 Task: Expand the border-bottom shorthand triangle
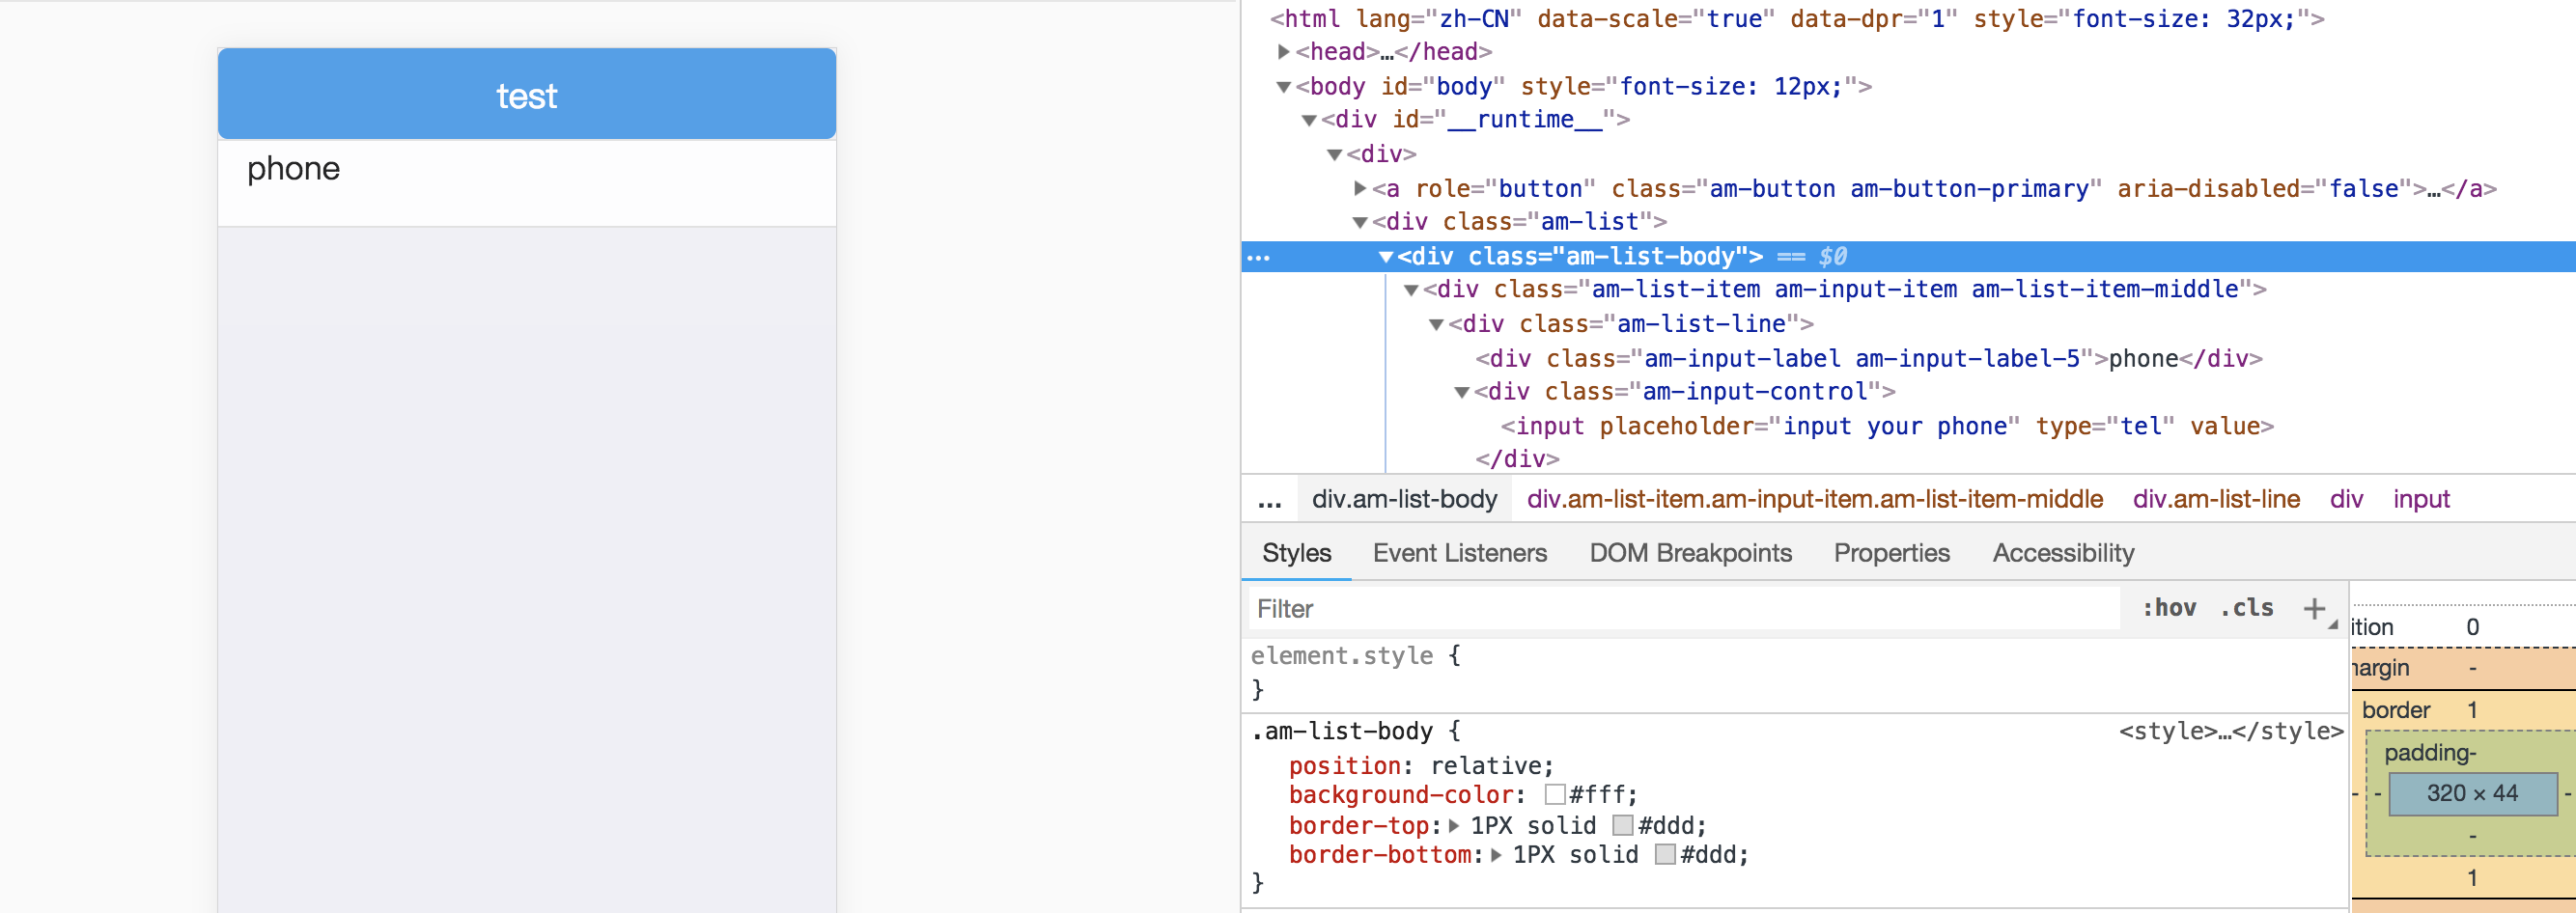click(x=1496, y=855)
